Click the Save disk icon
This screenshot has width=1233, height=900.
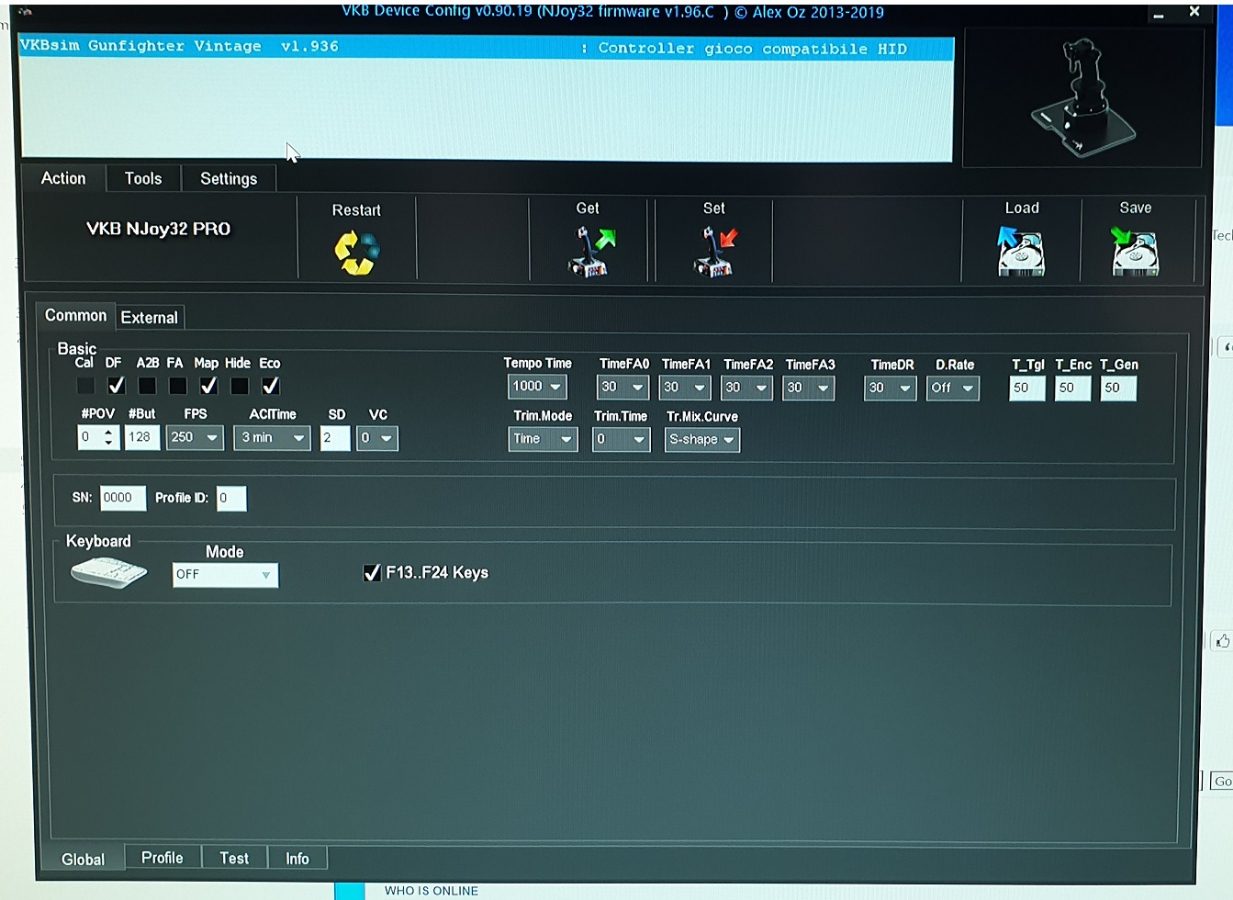coord(1135,251)
